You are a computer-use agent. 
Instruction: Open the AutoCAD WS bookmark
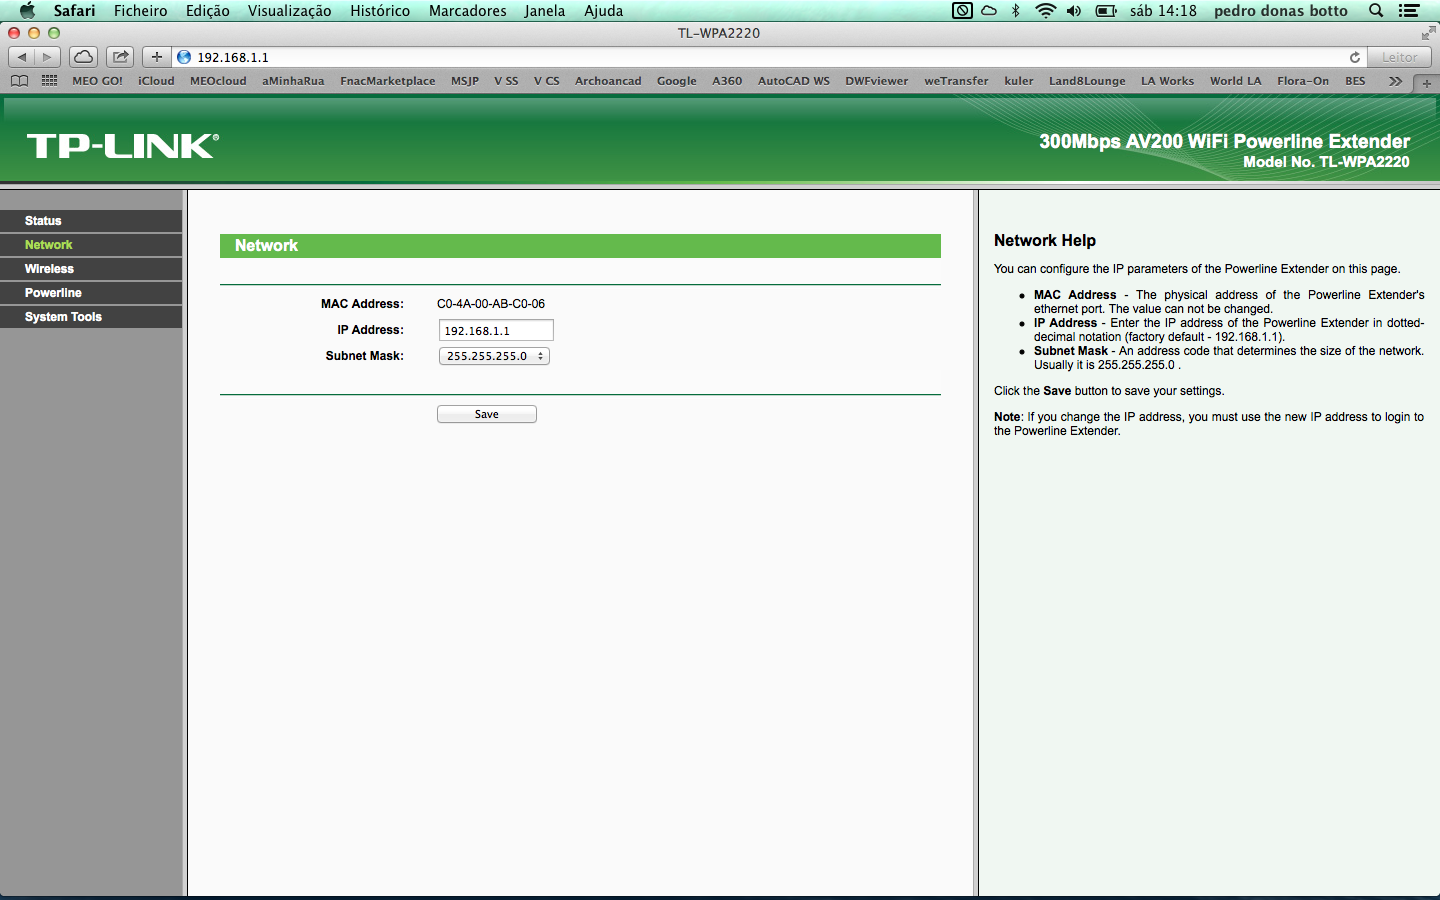pos(794,81)
